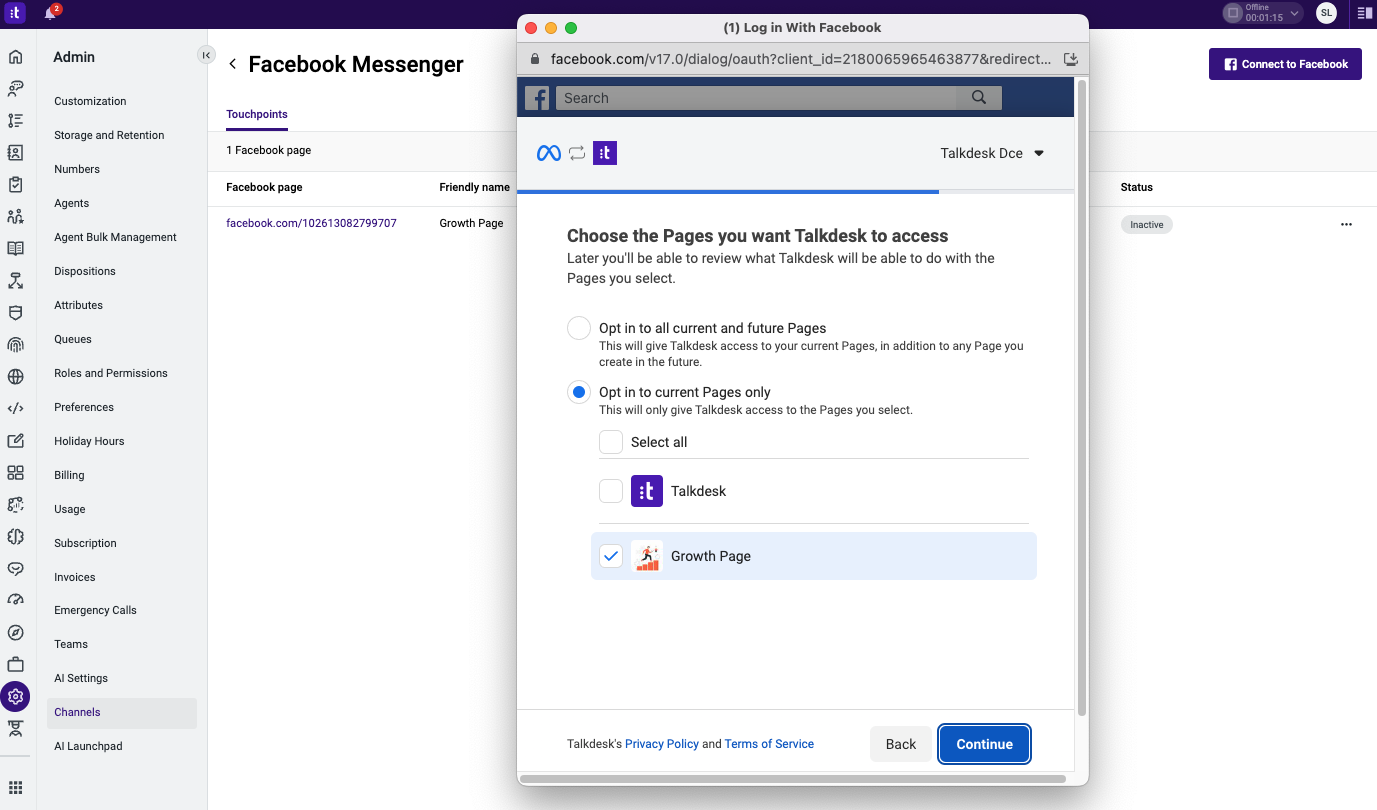This screenshot has width=1377, height=810.
Task: Select 'Opt in to all current and future Pages'
Action: tap(579, 328)
